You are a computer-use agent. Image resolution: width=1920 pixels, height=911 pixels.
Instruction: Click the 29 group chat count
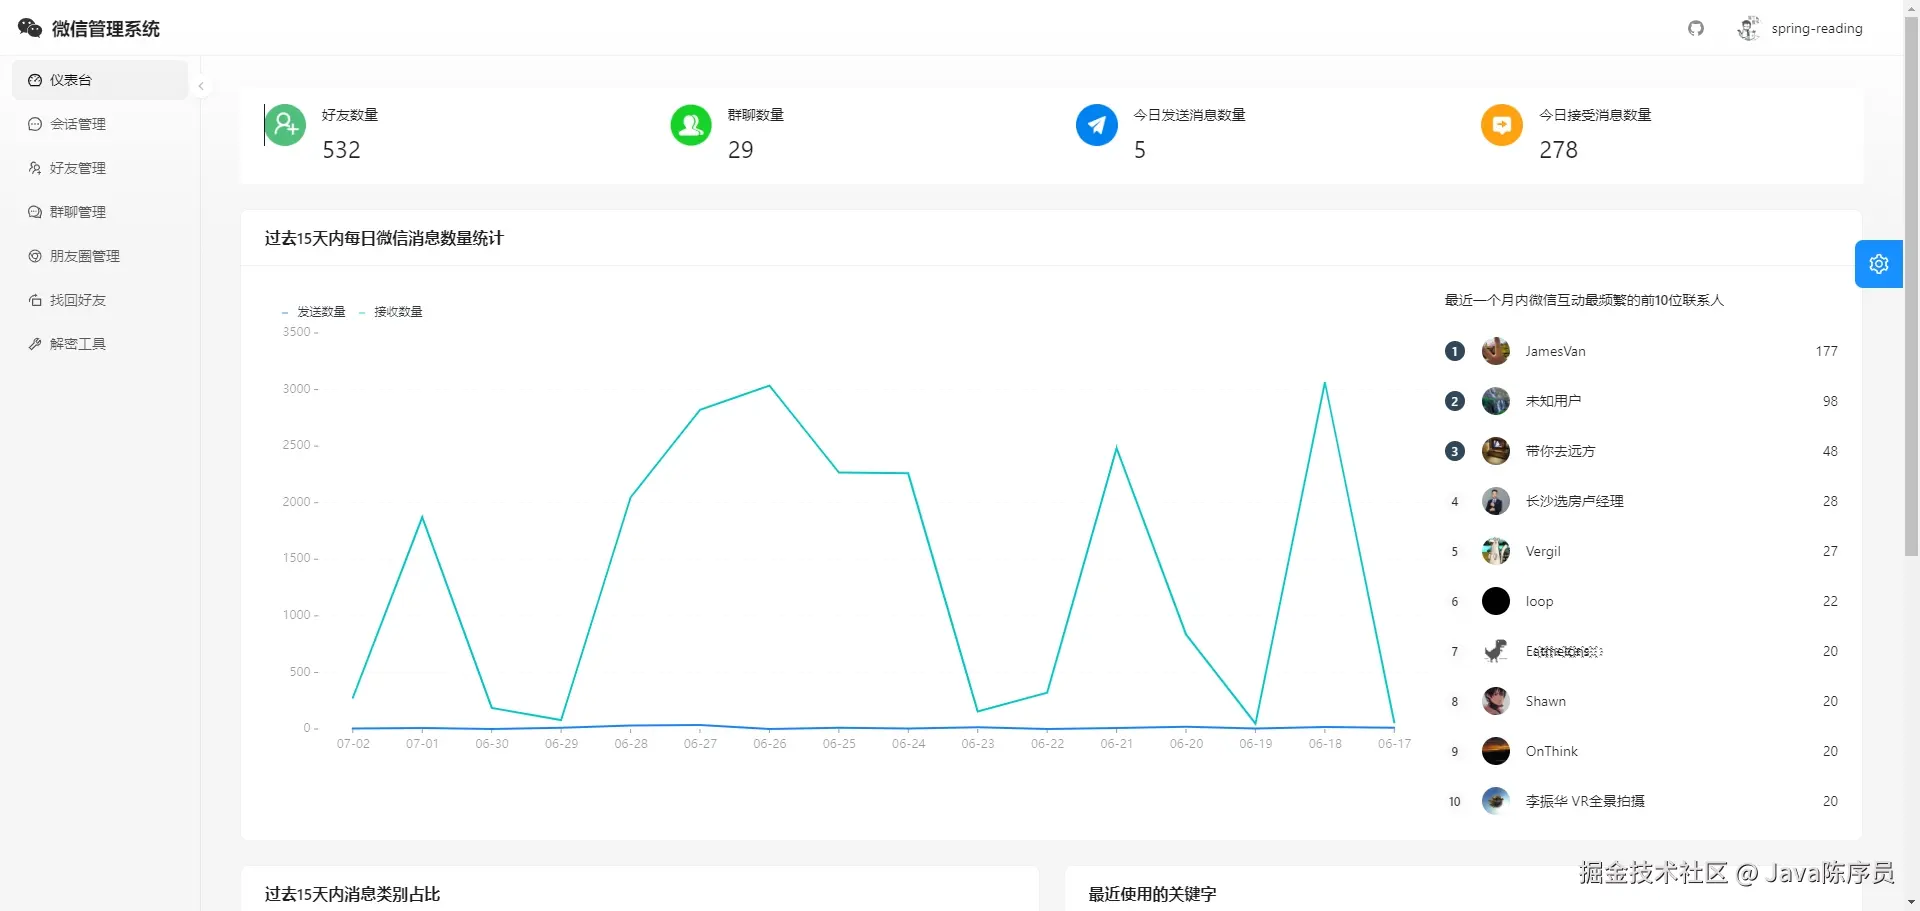coord(741,150)
